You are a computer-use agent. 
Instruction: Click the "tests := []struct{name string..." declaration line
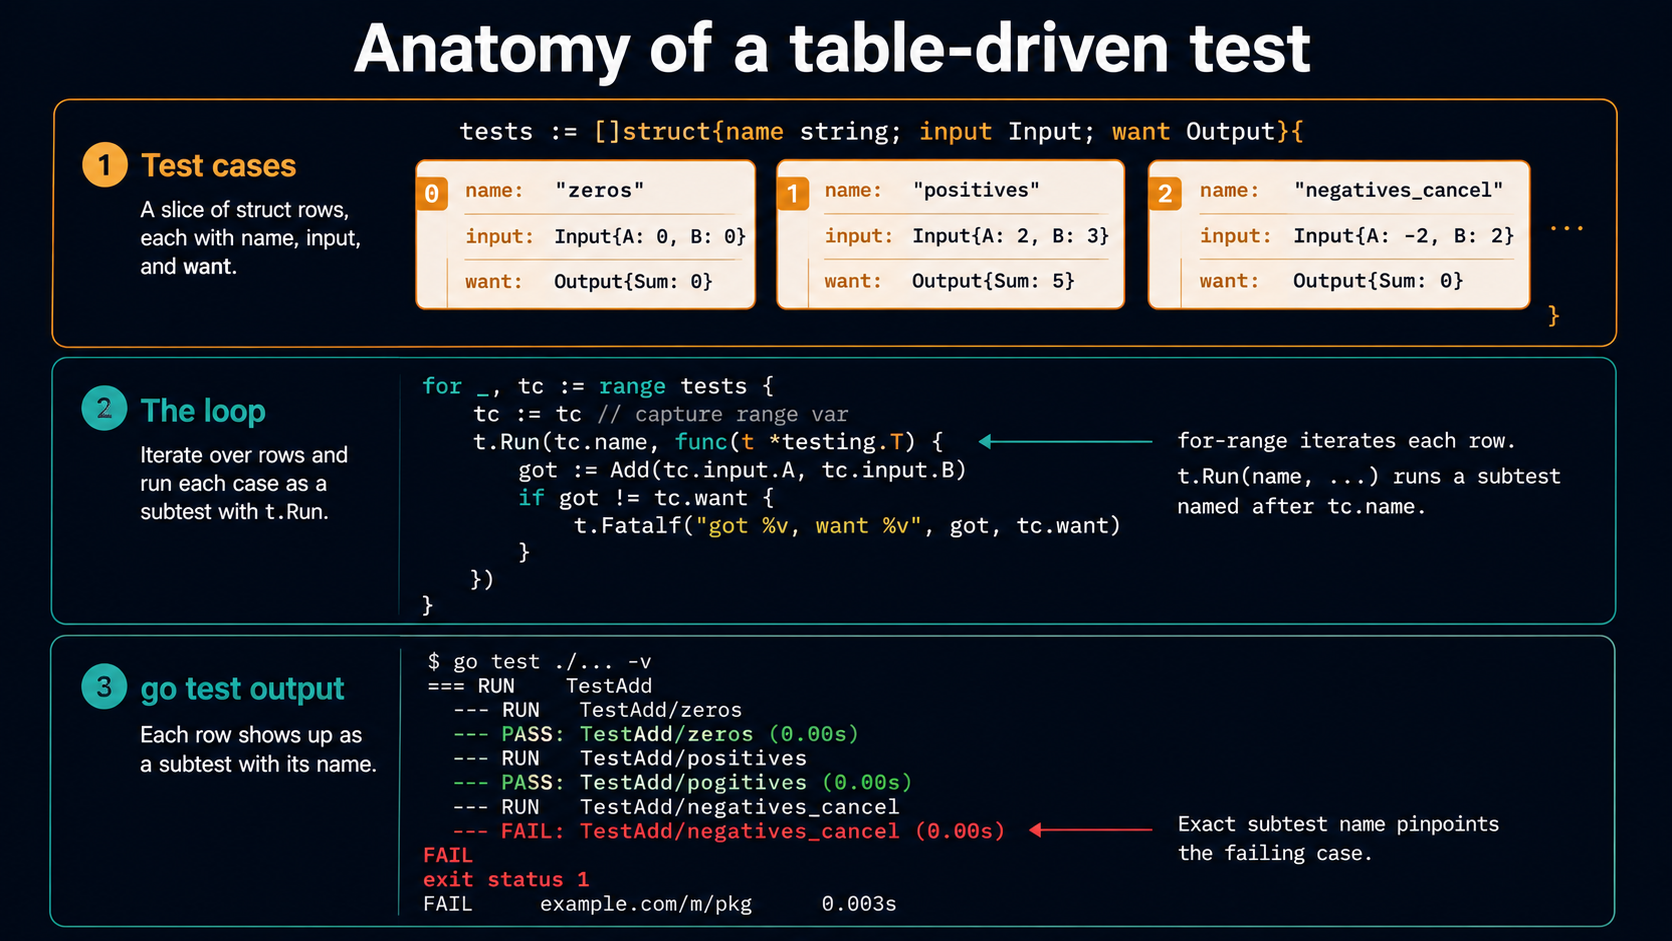tap(881, 131)
